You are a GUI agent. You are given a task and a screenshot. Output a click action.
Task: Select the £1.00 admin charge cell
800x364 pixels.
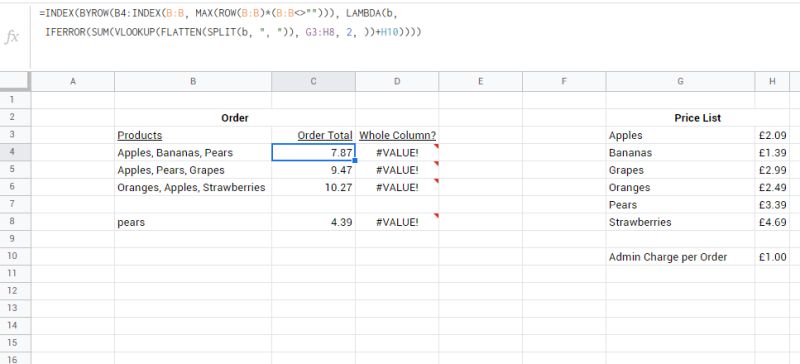tap(772, 257)
